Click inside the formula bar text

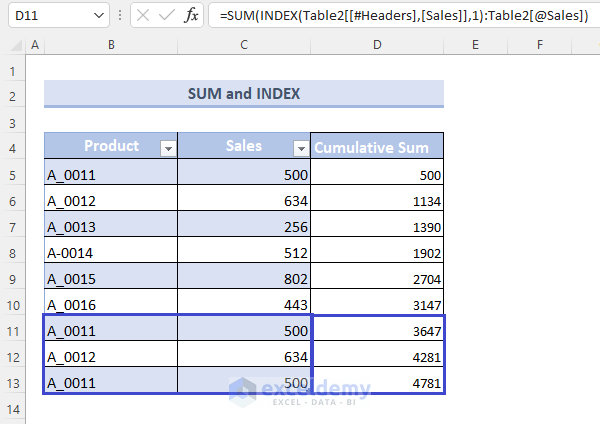pos(400,15)
